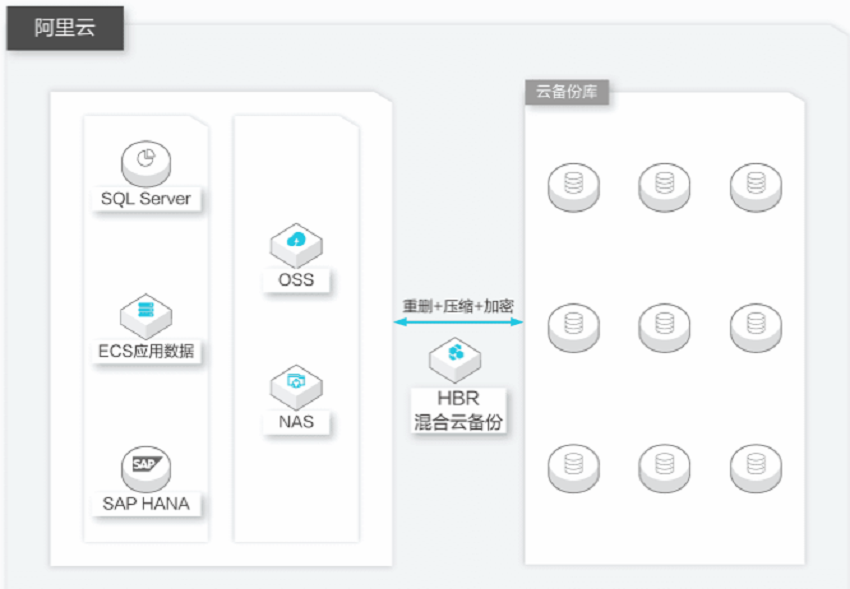Select bottom-left backup vault database icon
The height and width of the screenshot is (589, 850).
574,468
